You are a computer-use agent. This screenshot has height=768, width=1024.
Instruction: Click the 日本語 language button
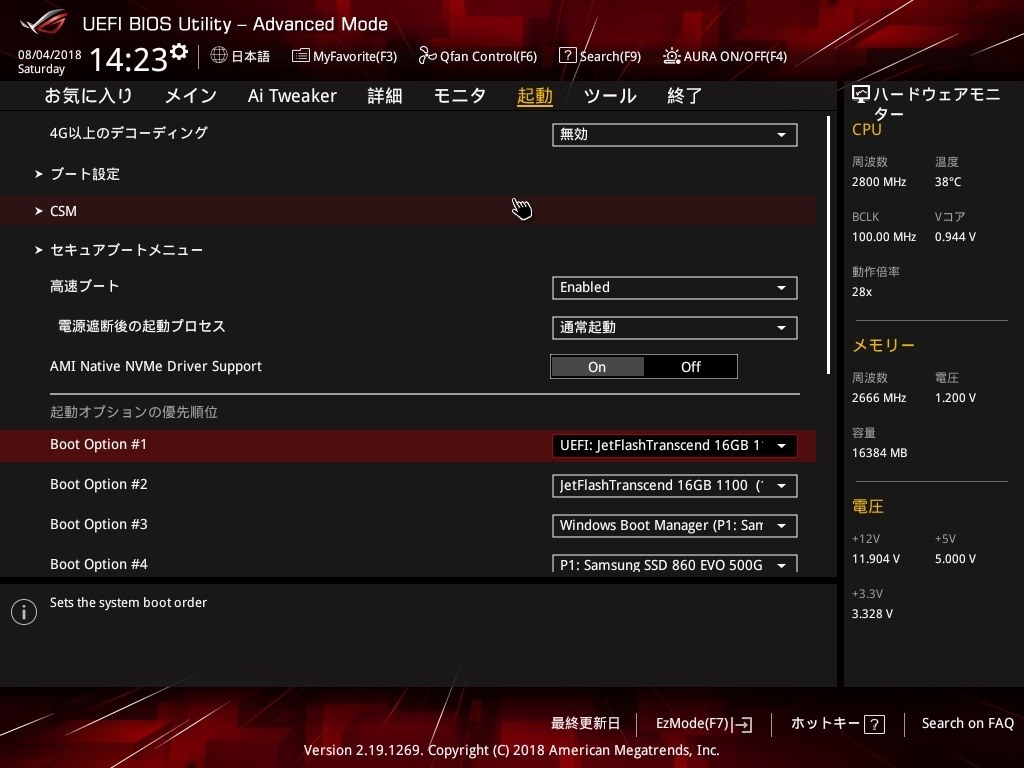(240, 56)
